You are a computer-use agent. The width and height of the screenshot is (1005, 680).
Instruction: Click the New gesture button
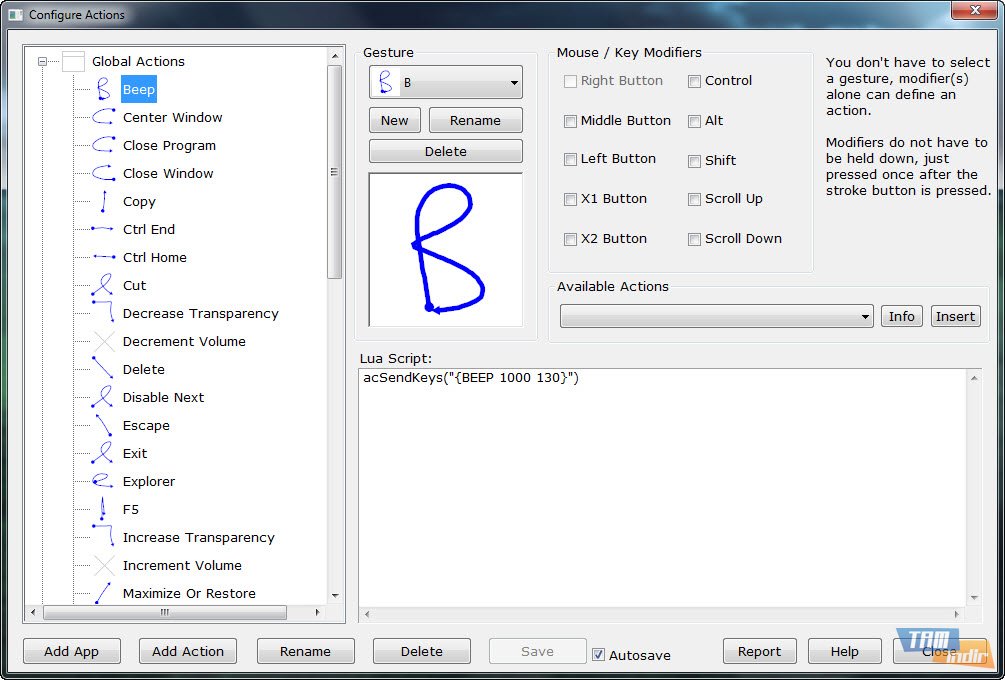395,120
